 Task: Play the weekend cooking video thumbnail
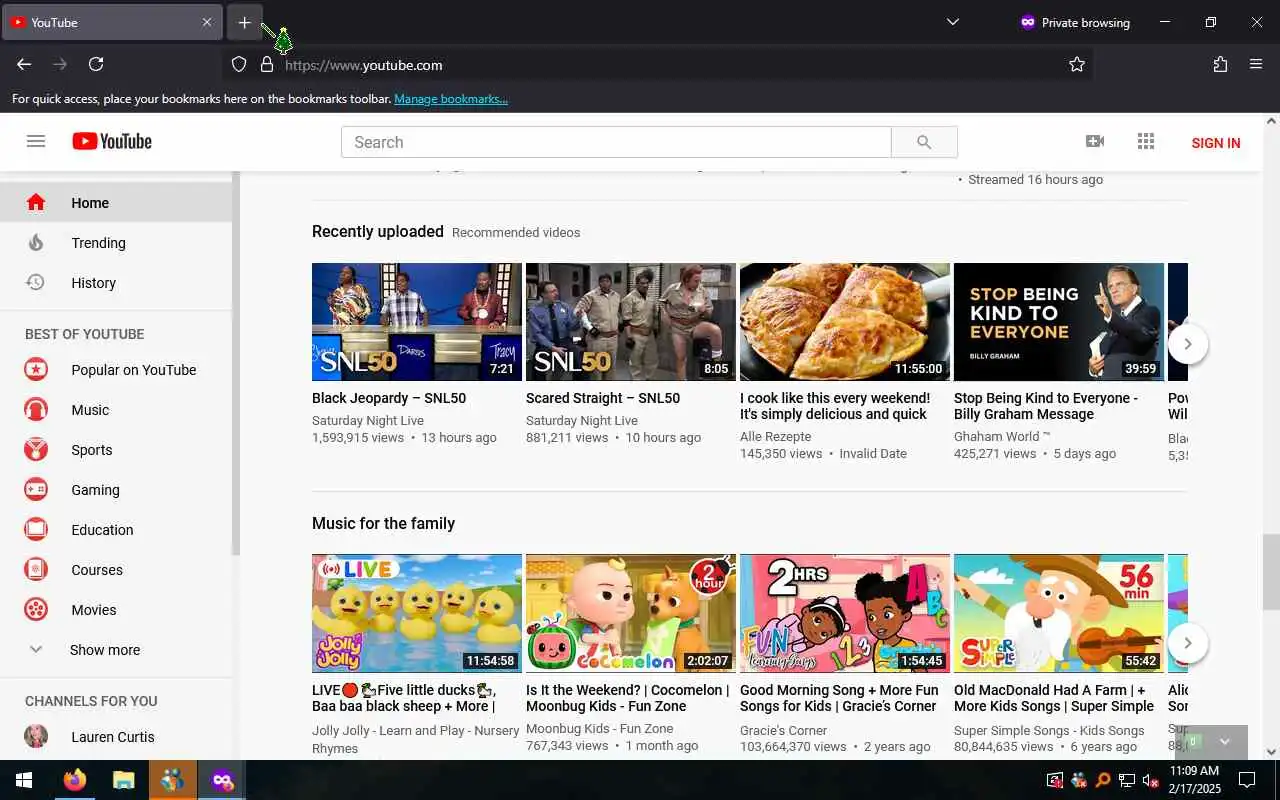(845, 322)
